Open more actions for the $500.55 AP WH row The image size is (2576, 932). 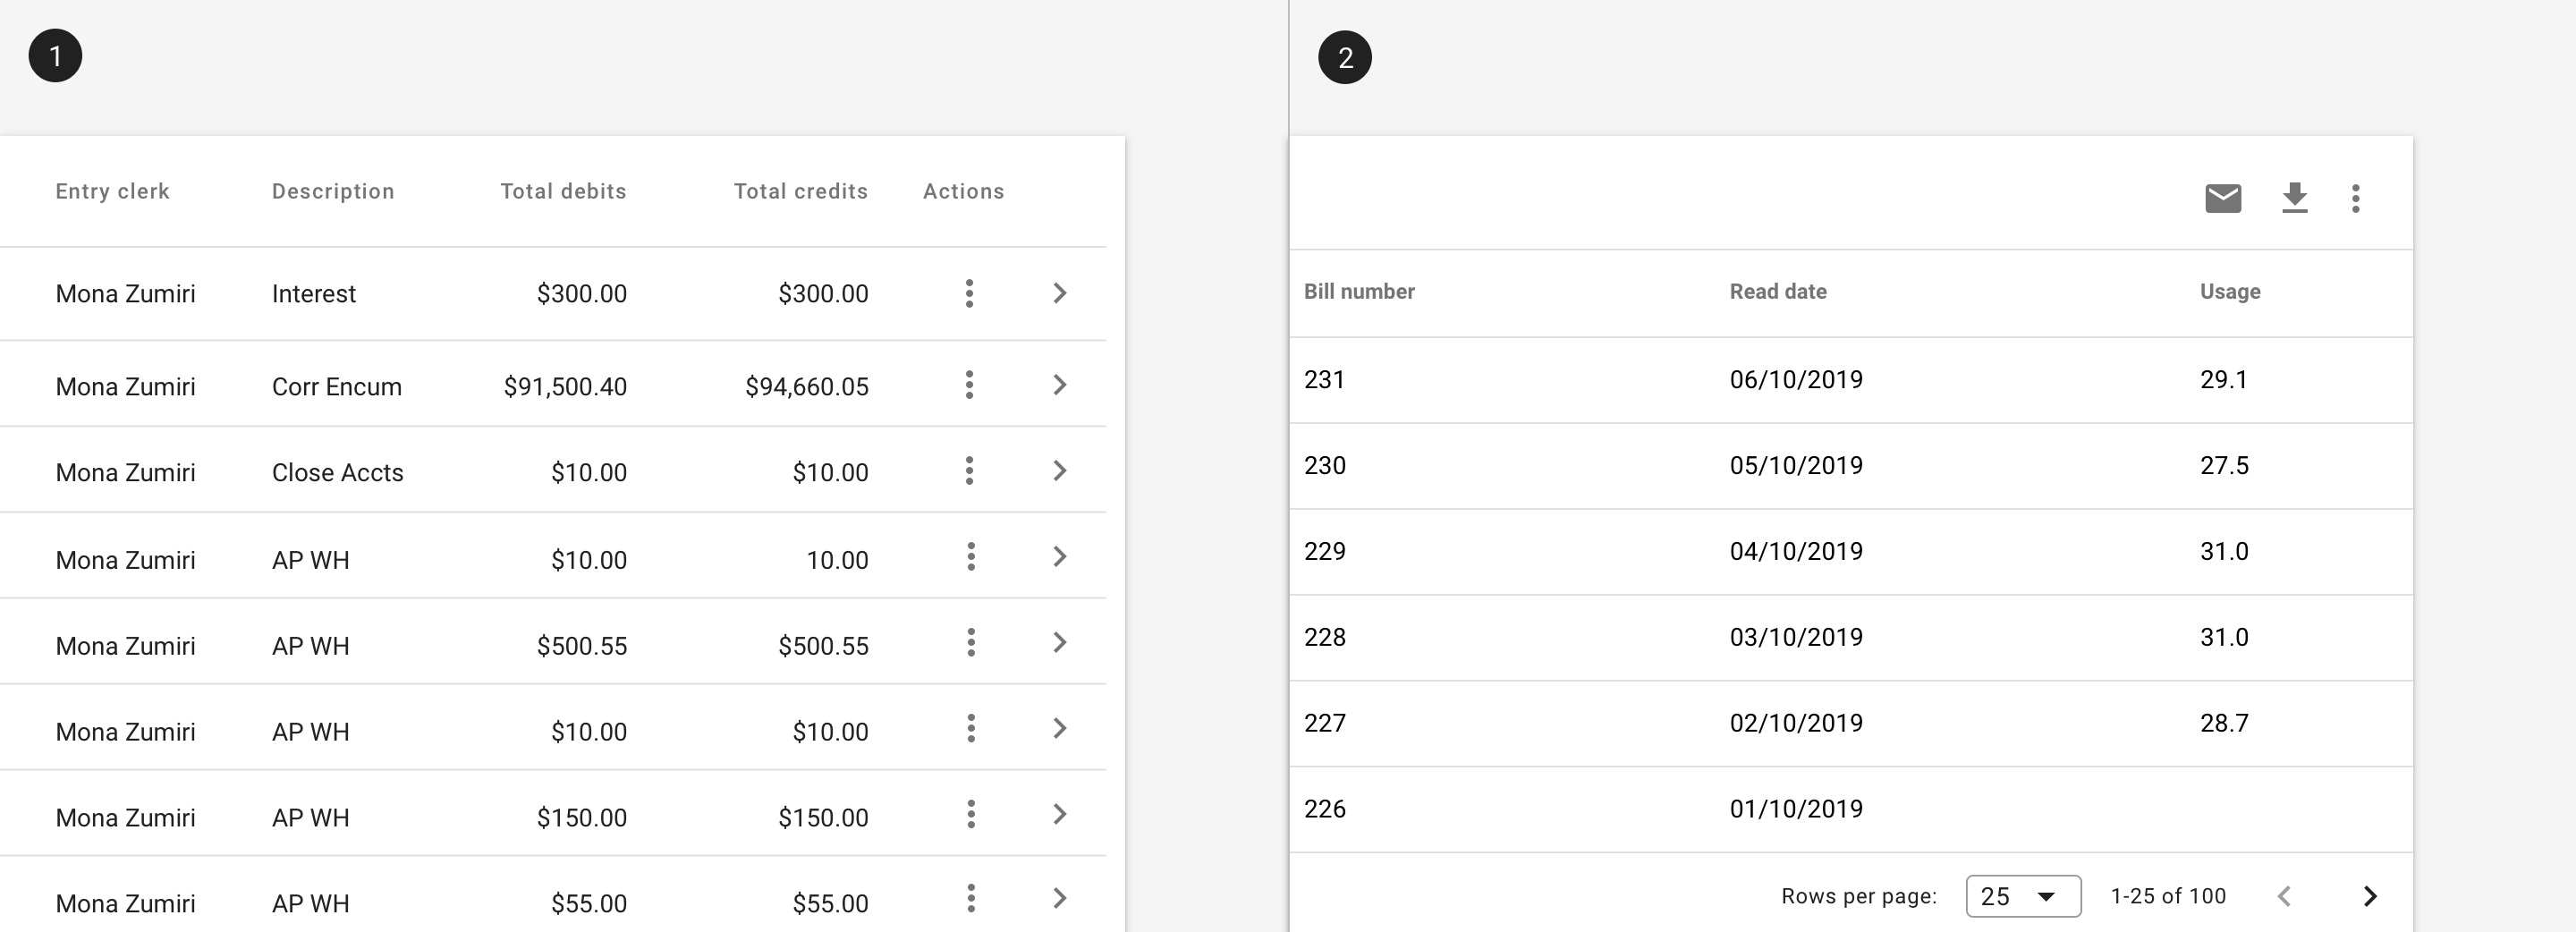970,643
